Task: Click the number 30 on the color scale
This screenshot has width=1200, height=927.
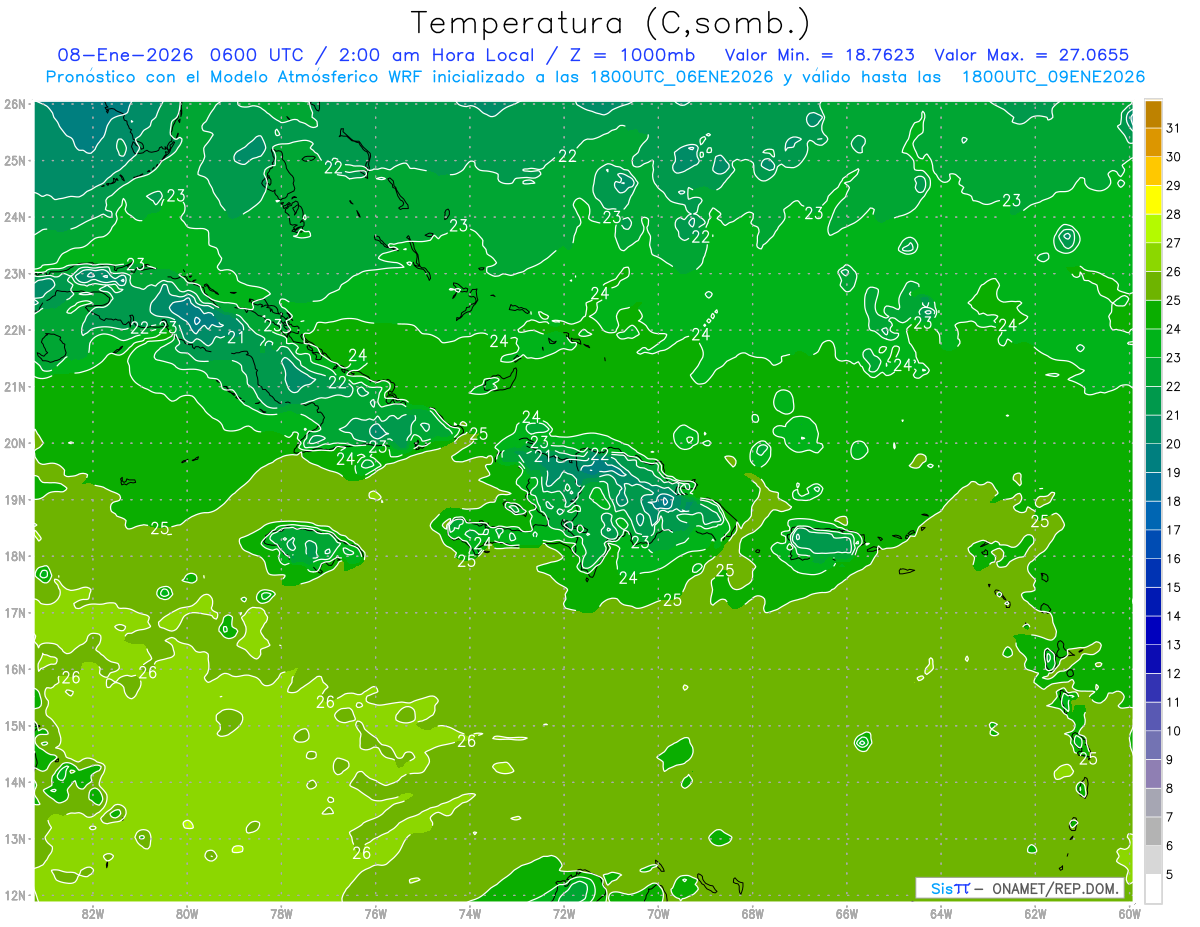Action: pyautogui.click(x=1174, y=157)
